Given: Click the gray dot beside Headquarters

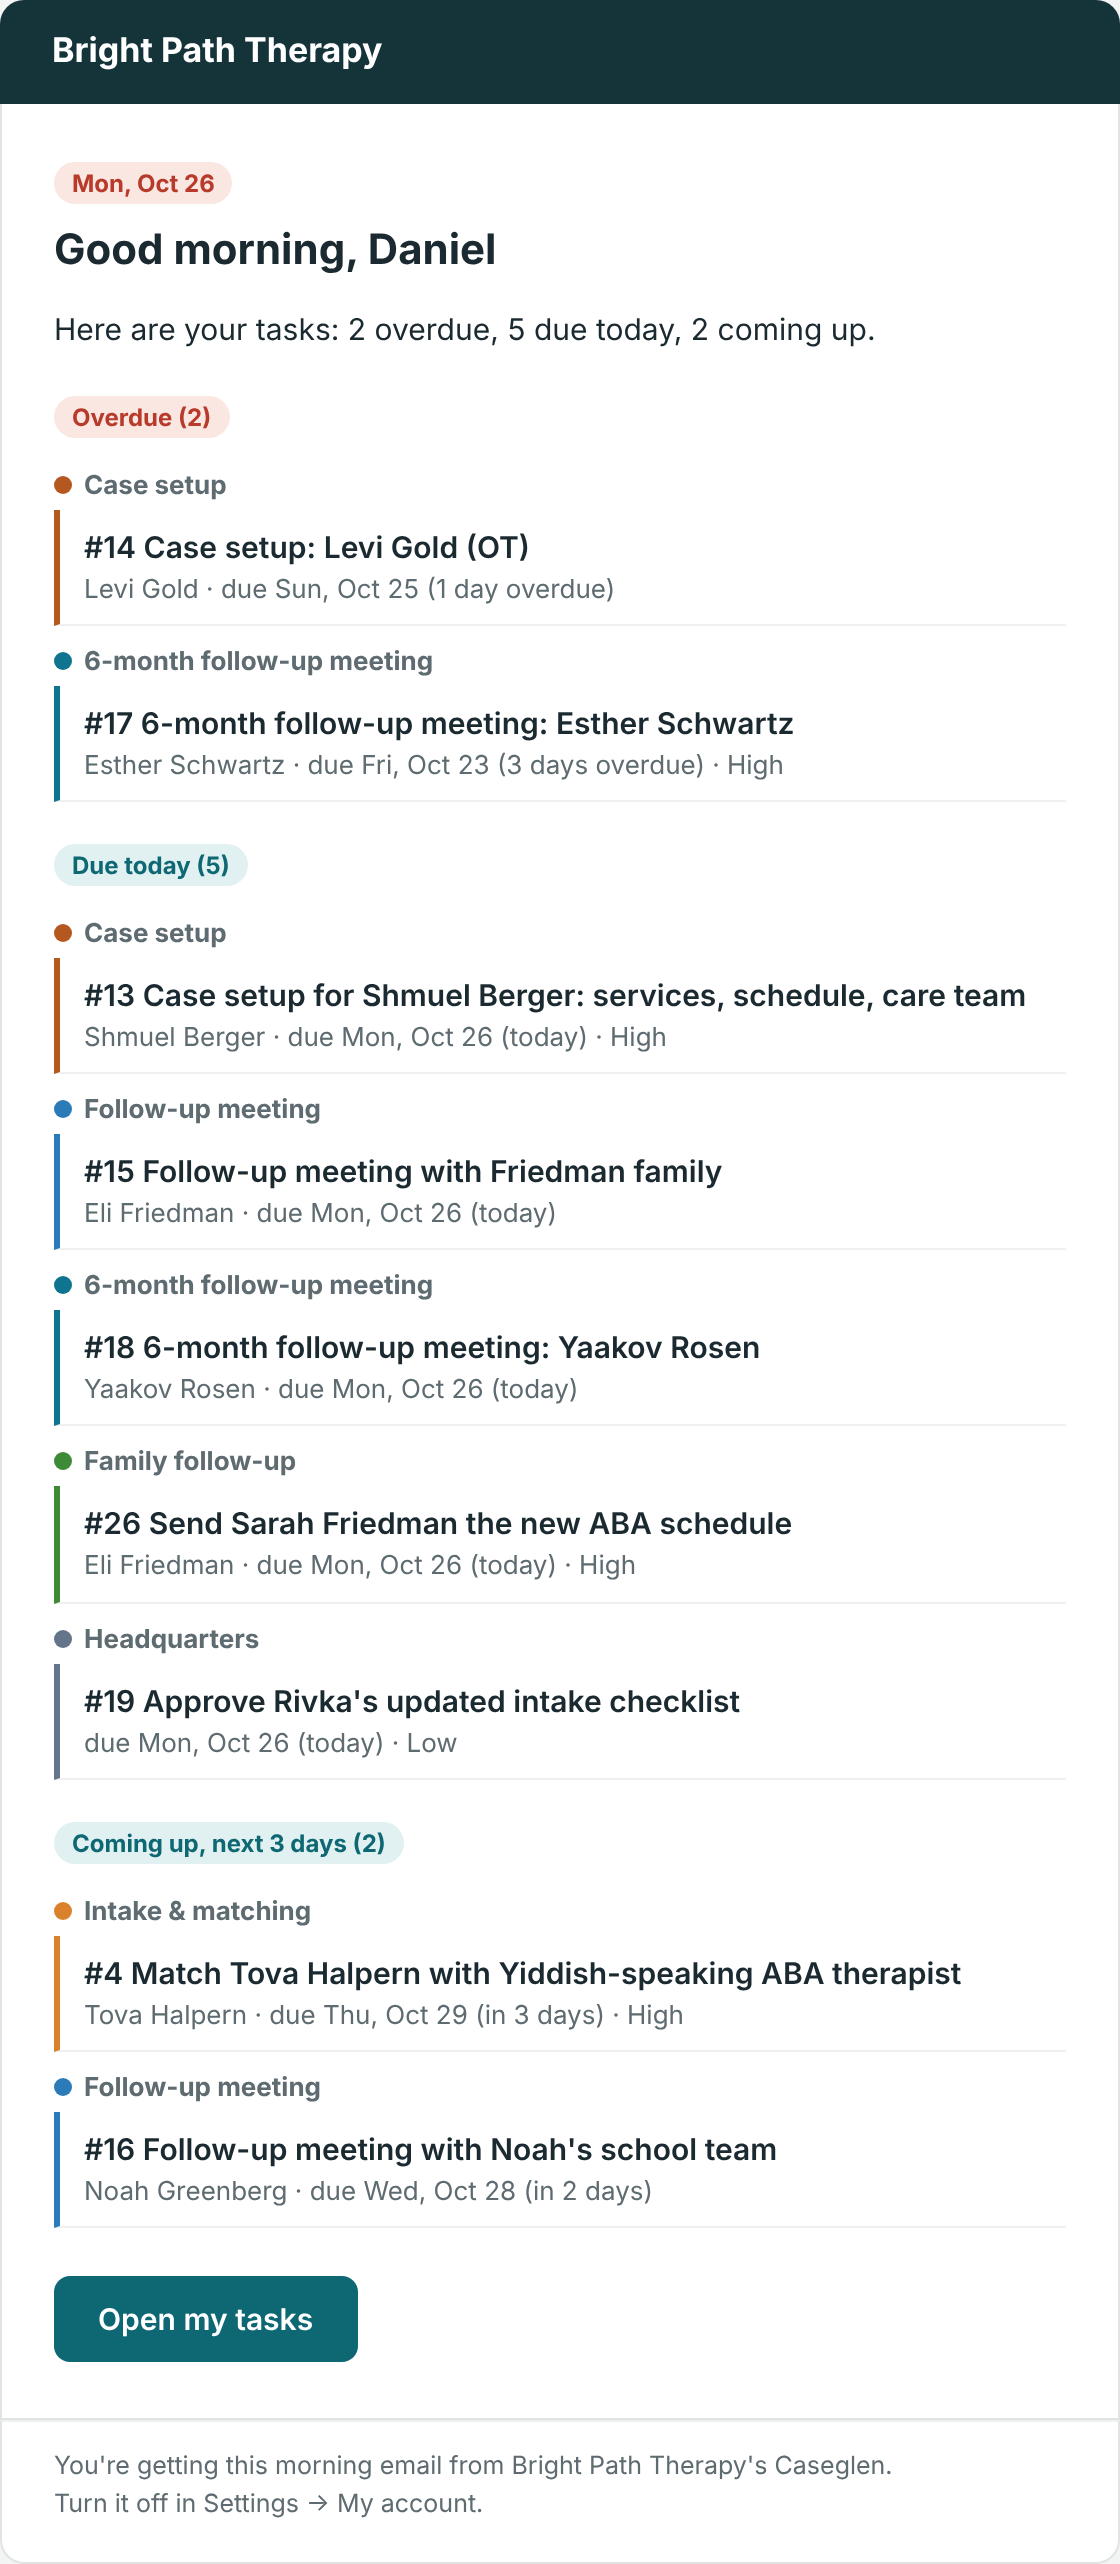Looking at the screenshot, I should tap(63, 1639).
